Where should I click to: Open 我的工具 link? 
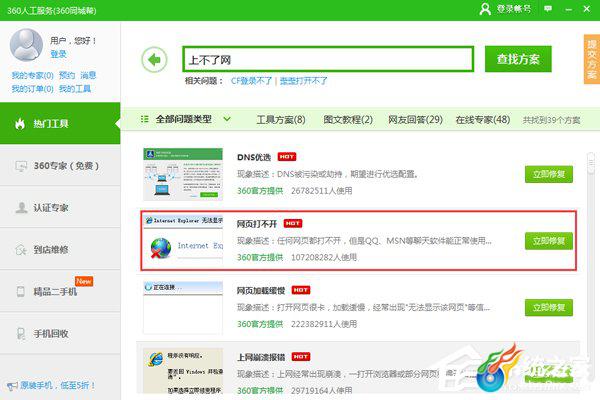click(75, 89)
